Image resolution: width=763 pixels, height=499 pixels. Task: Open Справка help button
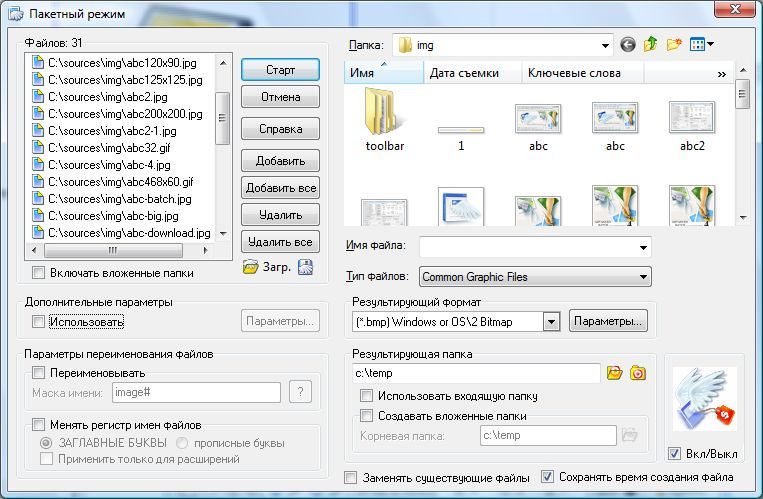coord(280,129)
